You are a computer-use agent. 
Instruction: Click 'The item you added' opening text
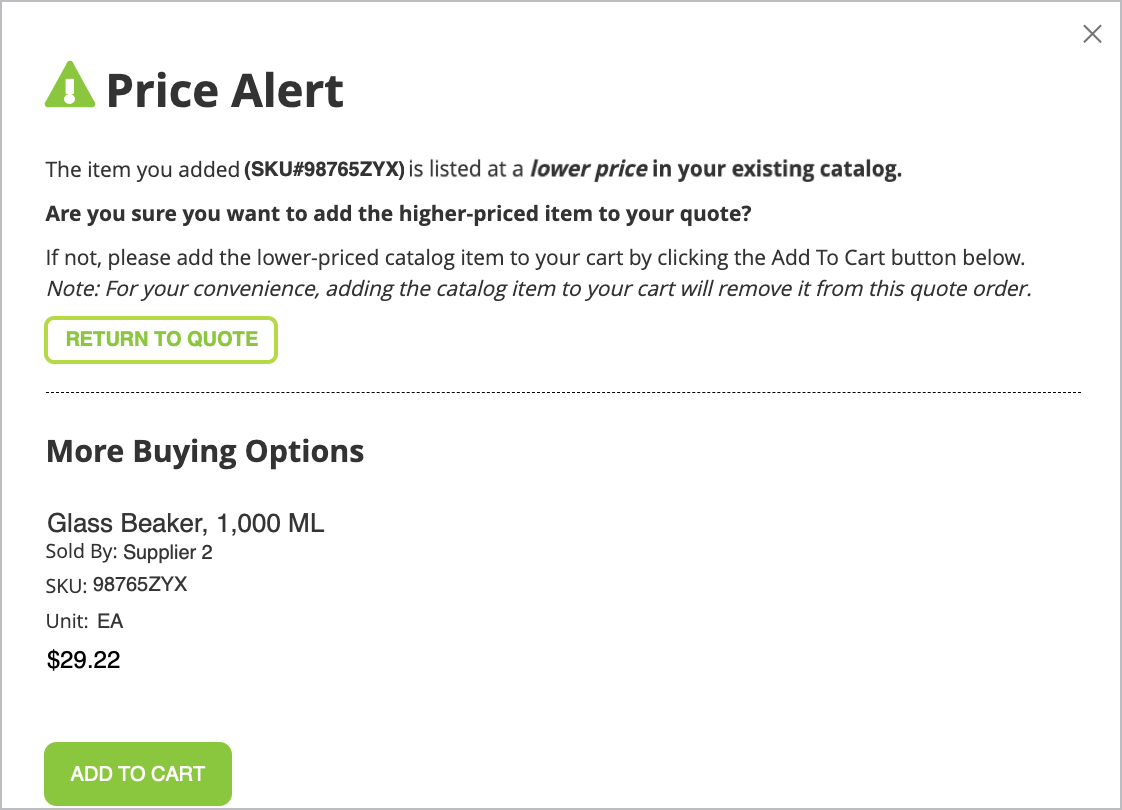(x=142, y=170)
